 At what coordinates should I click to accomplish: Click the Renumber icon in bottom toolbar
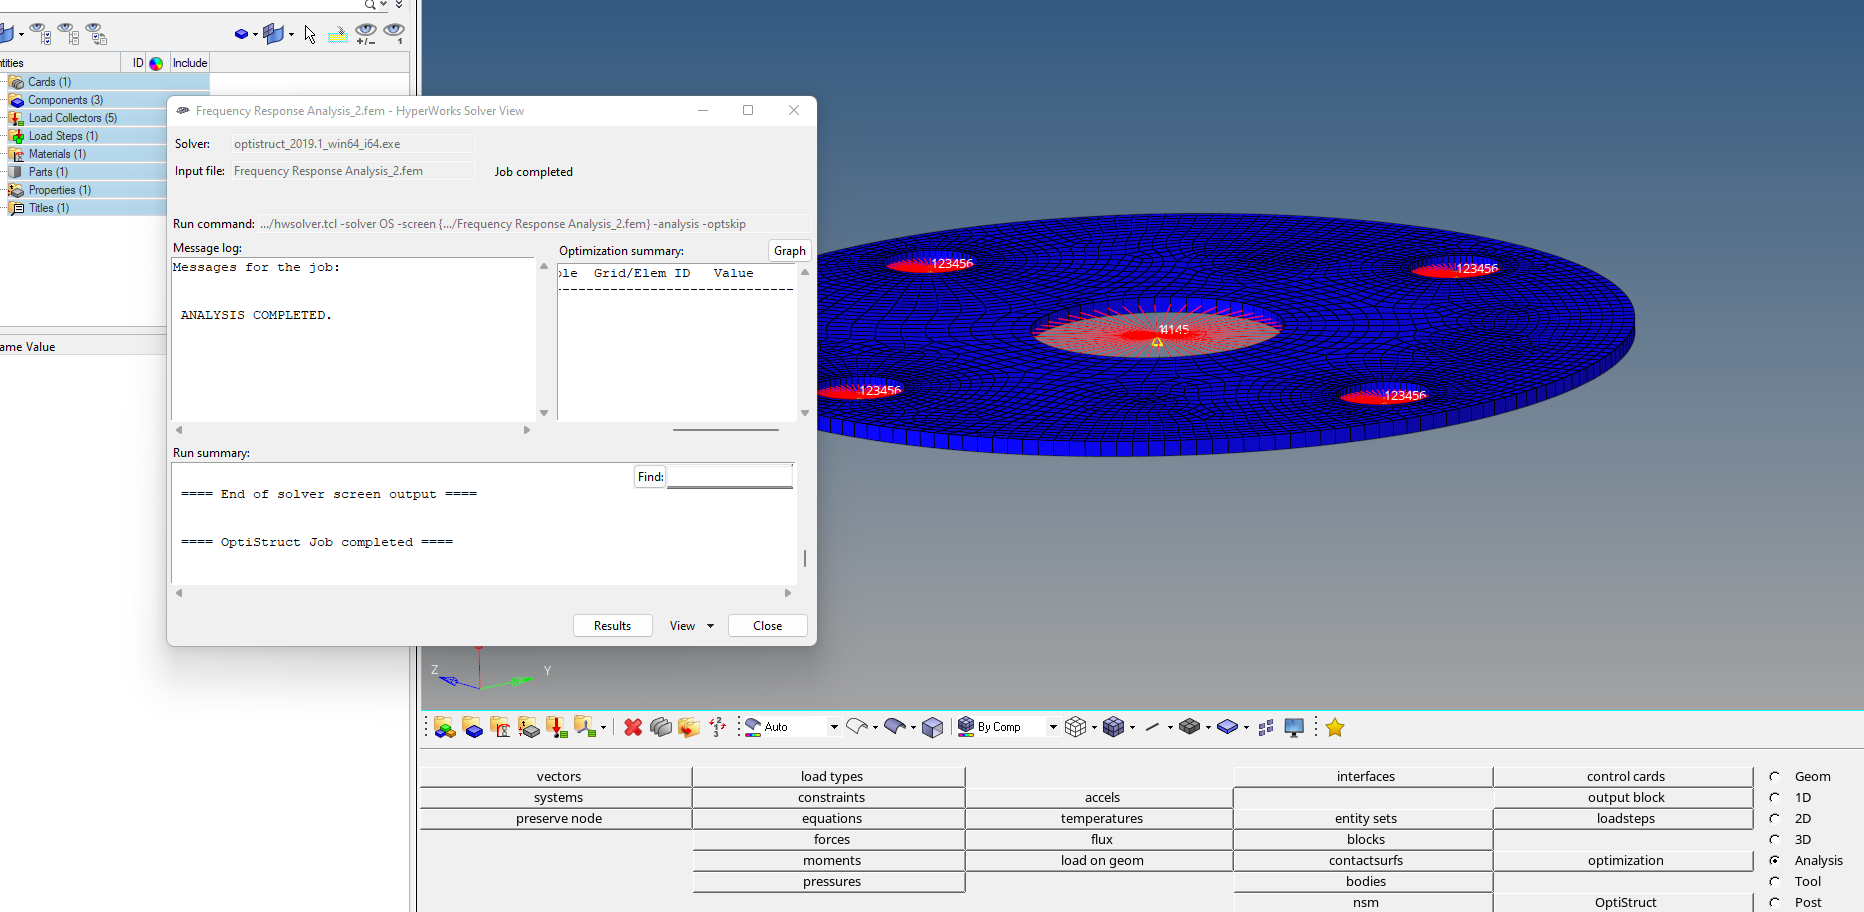point(717,728)
